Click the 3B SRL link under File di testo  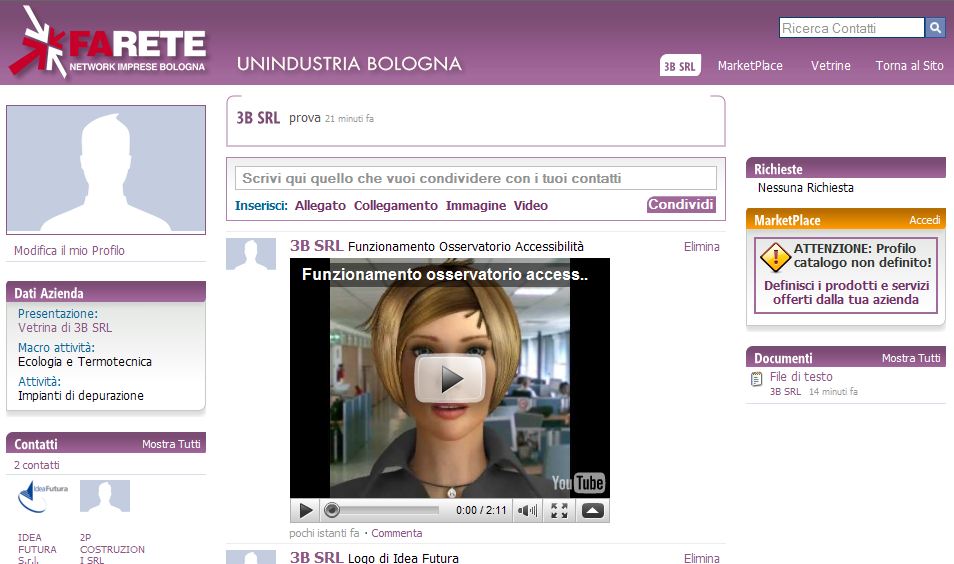(x=785, y=392)
